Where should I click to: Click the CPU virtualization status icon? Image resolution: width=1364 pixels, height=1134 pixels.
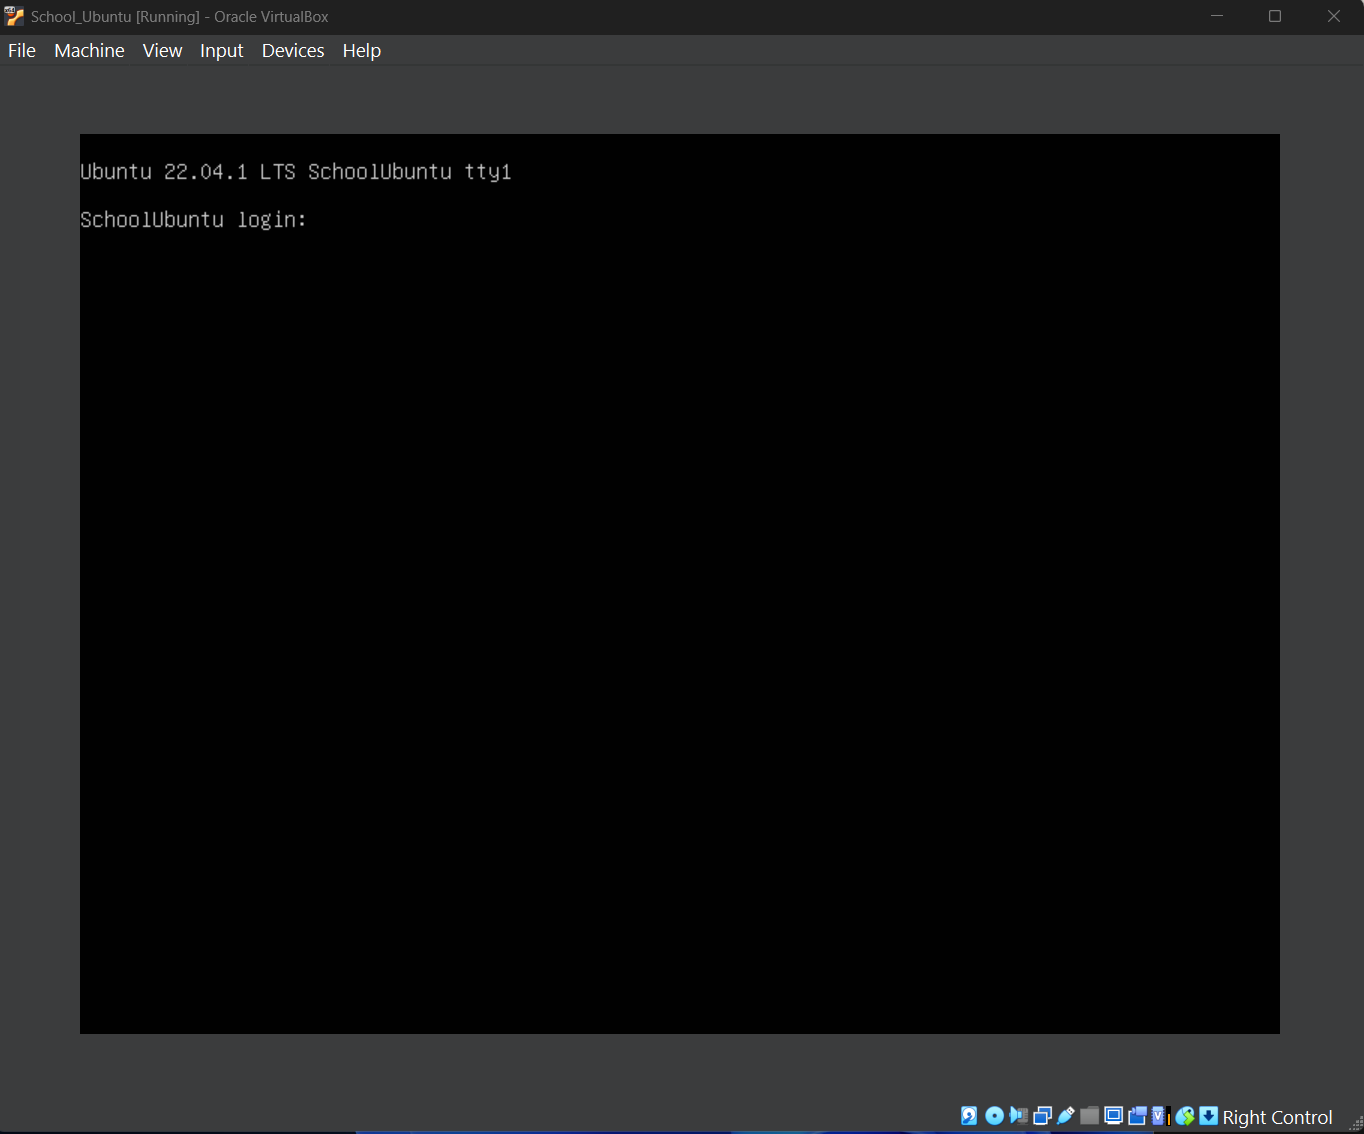tap(1160, 1116)
